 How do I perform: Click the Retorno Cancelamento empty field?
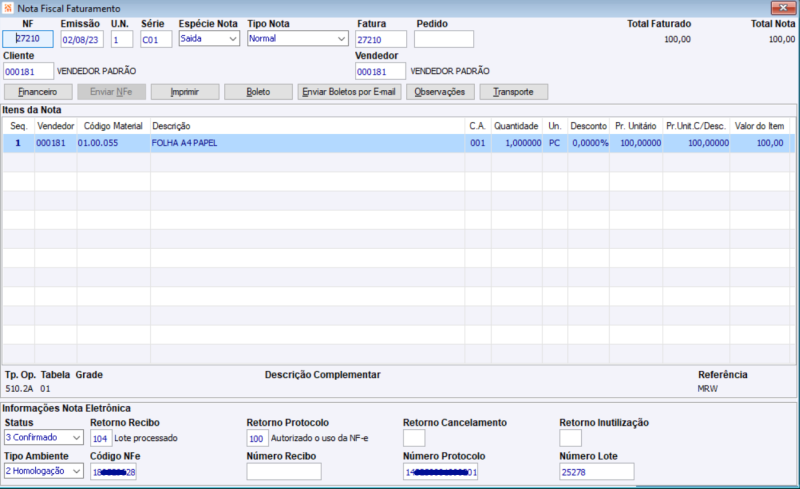[414, 438]
